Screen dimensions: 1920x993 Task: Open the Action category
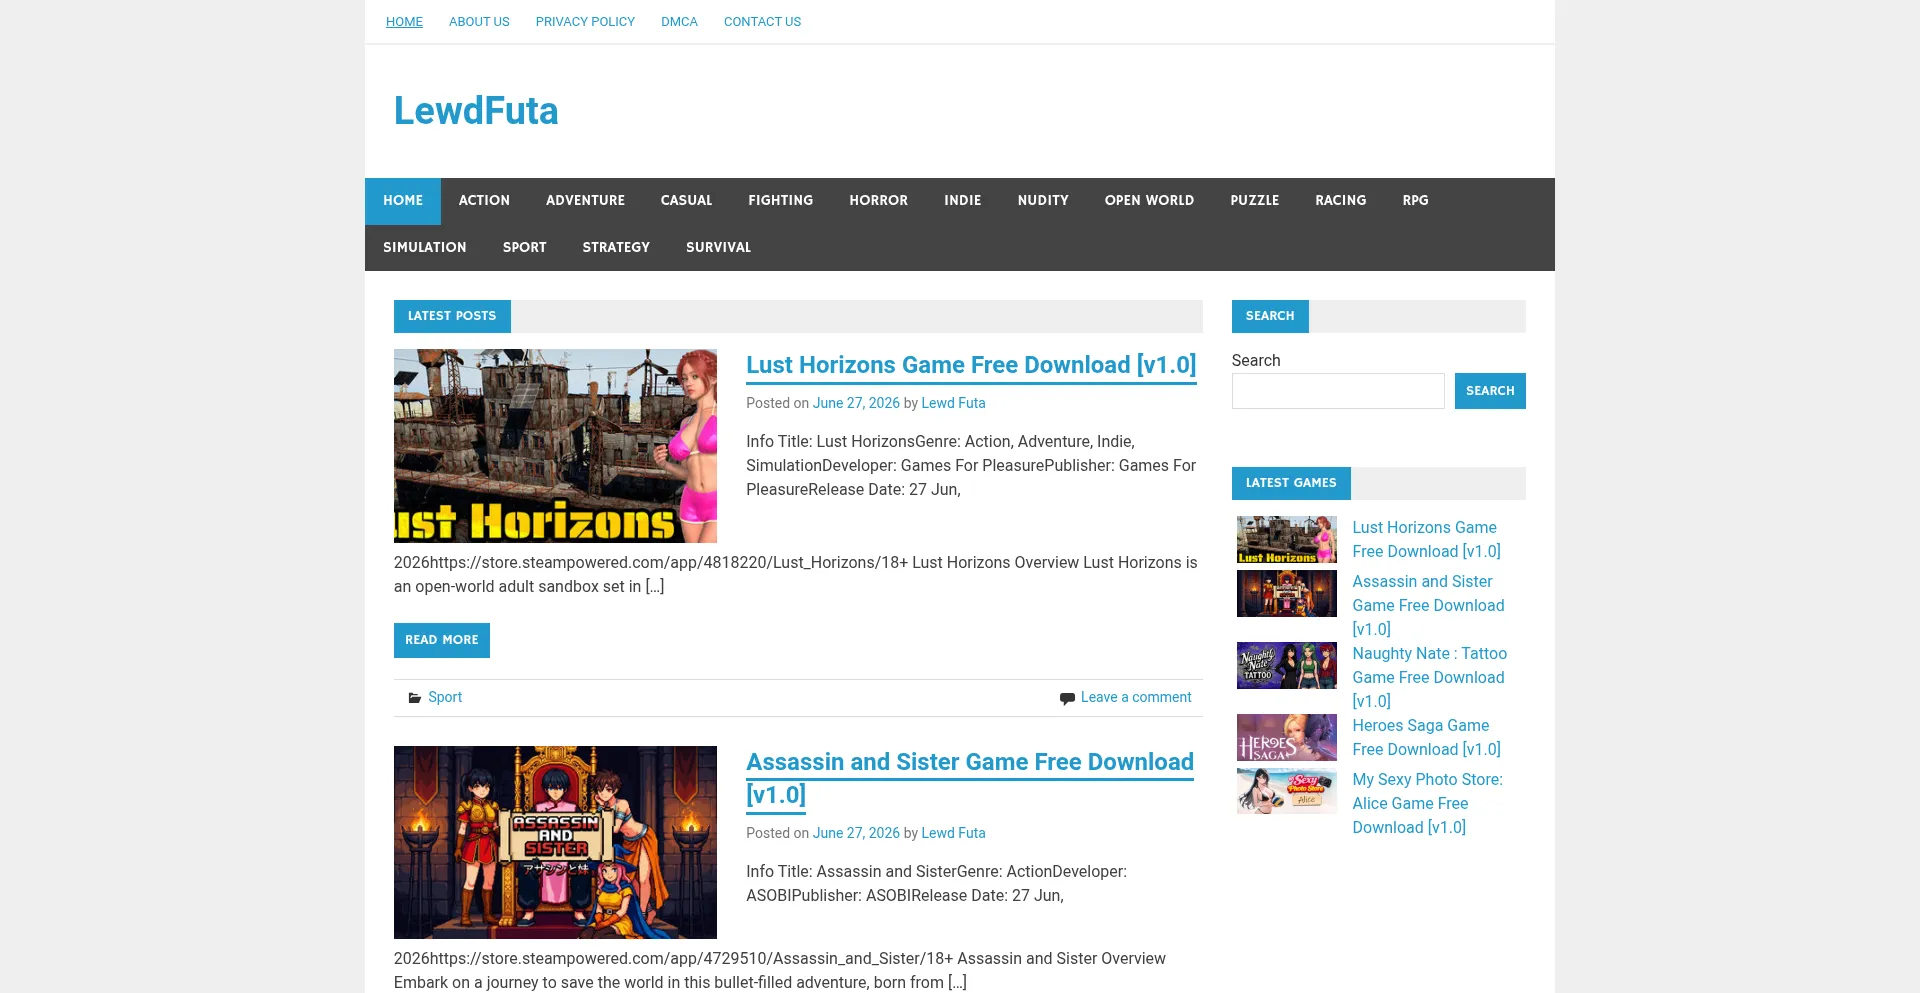point(484,201)
